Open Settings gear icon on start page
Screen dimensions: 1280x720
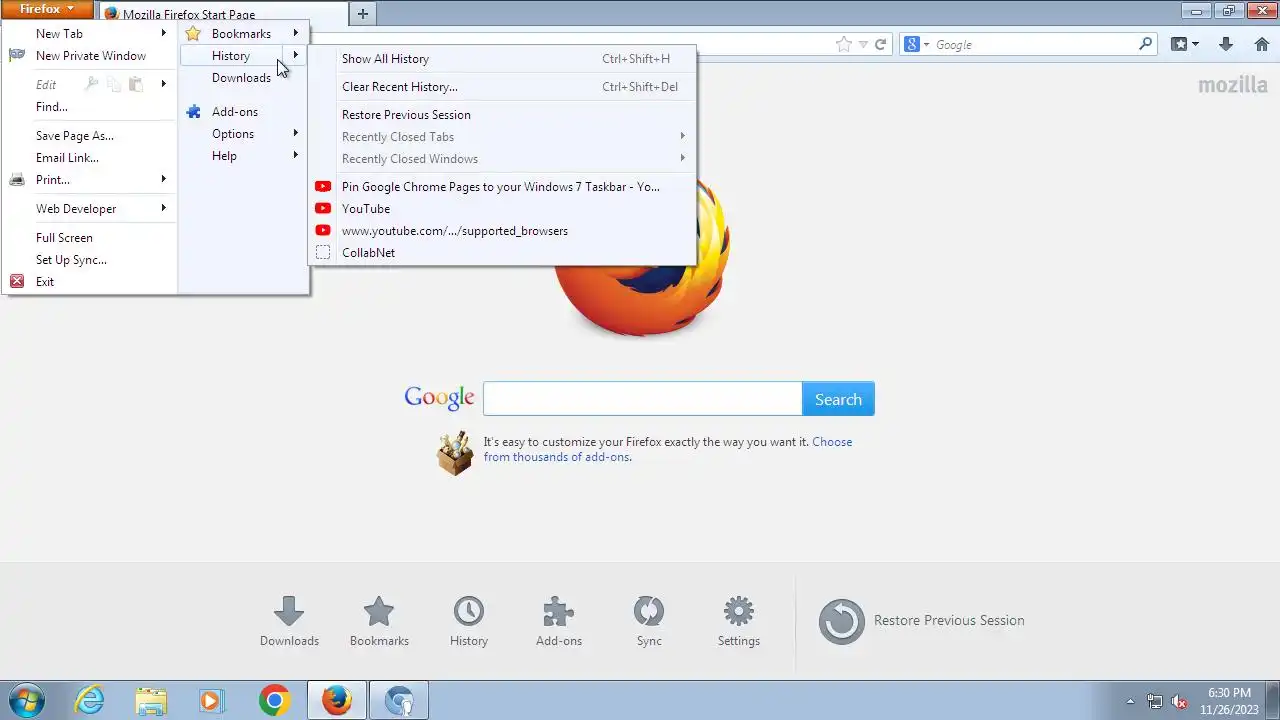[738, 611]
